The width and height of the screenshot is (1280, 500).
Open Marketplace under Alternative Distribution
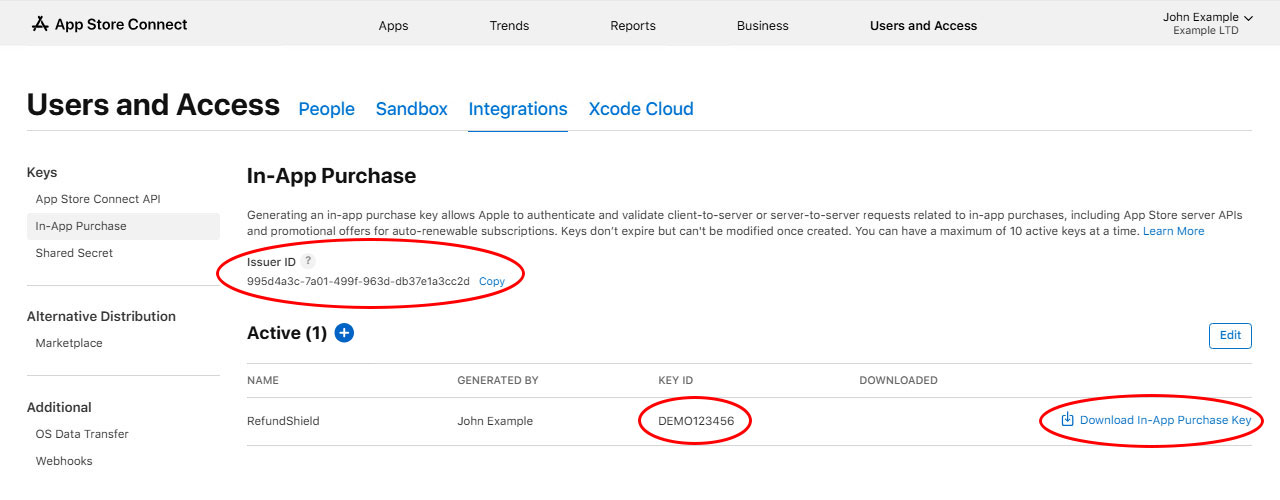(69, 343)
